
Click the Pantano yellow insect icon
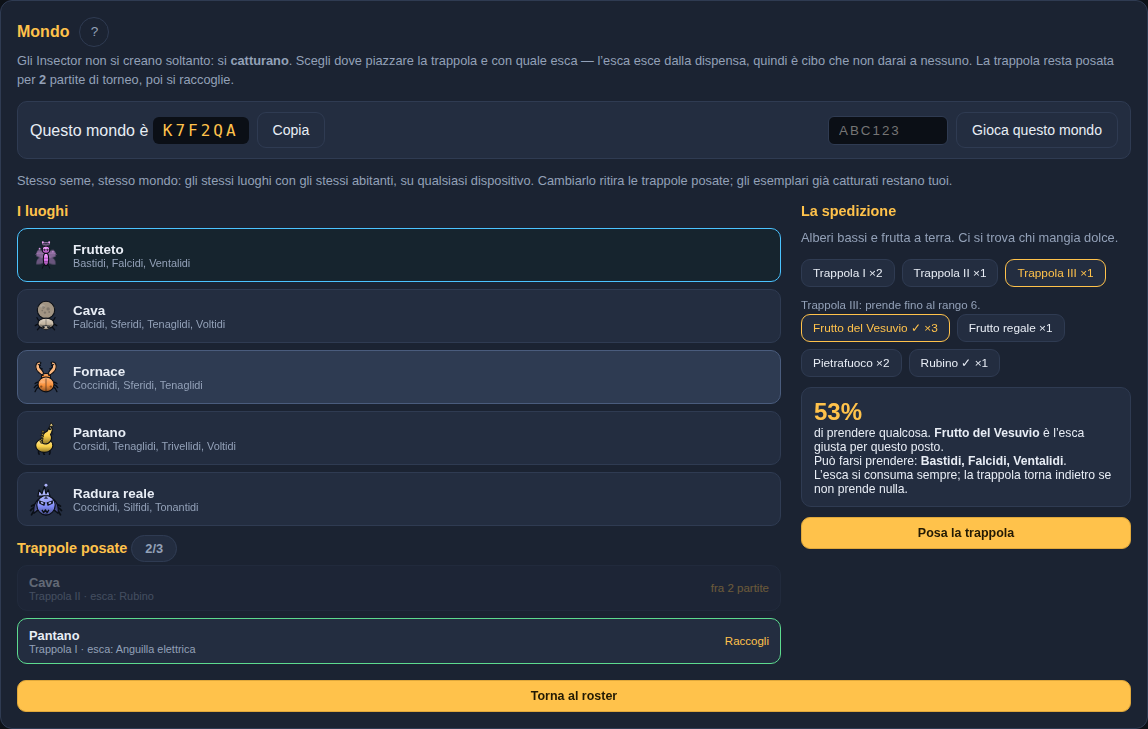(46, 438)
